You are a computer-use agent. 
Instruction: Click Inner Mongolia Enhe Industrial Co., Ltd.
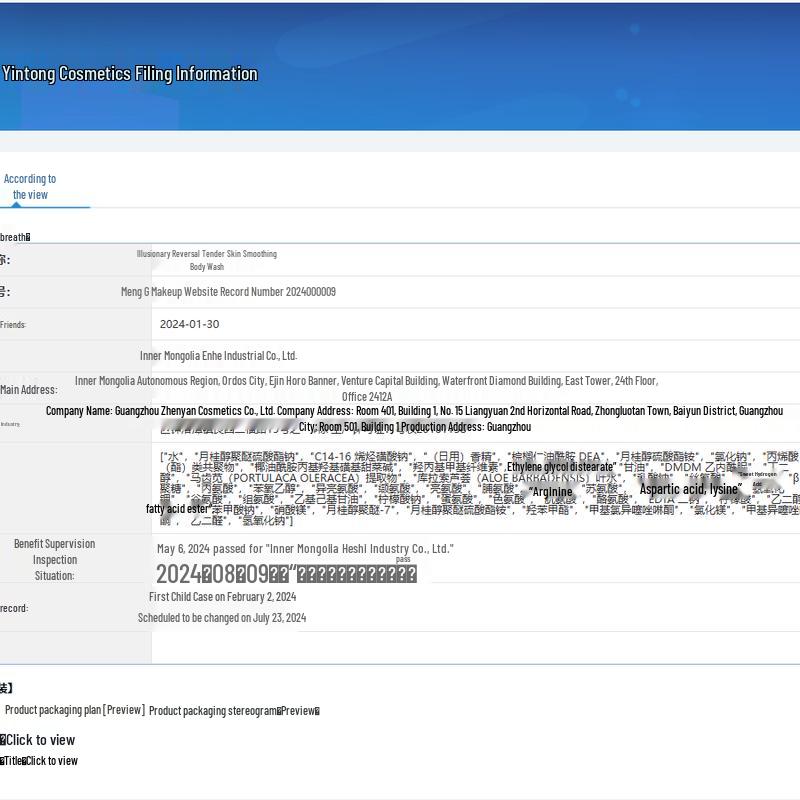pos(218,356)
